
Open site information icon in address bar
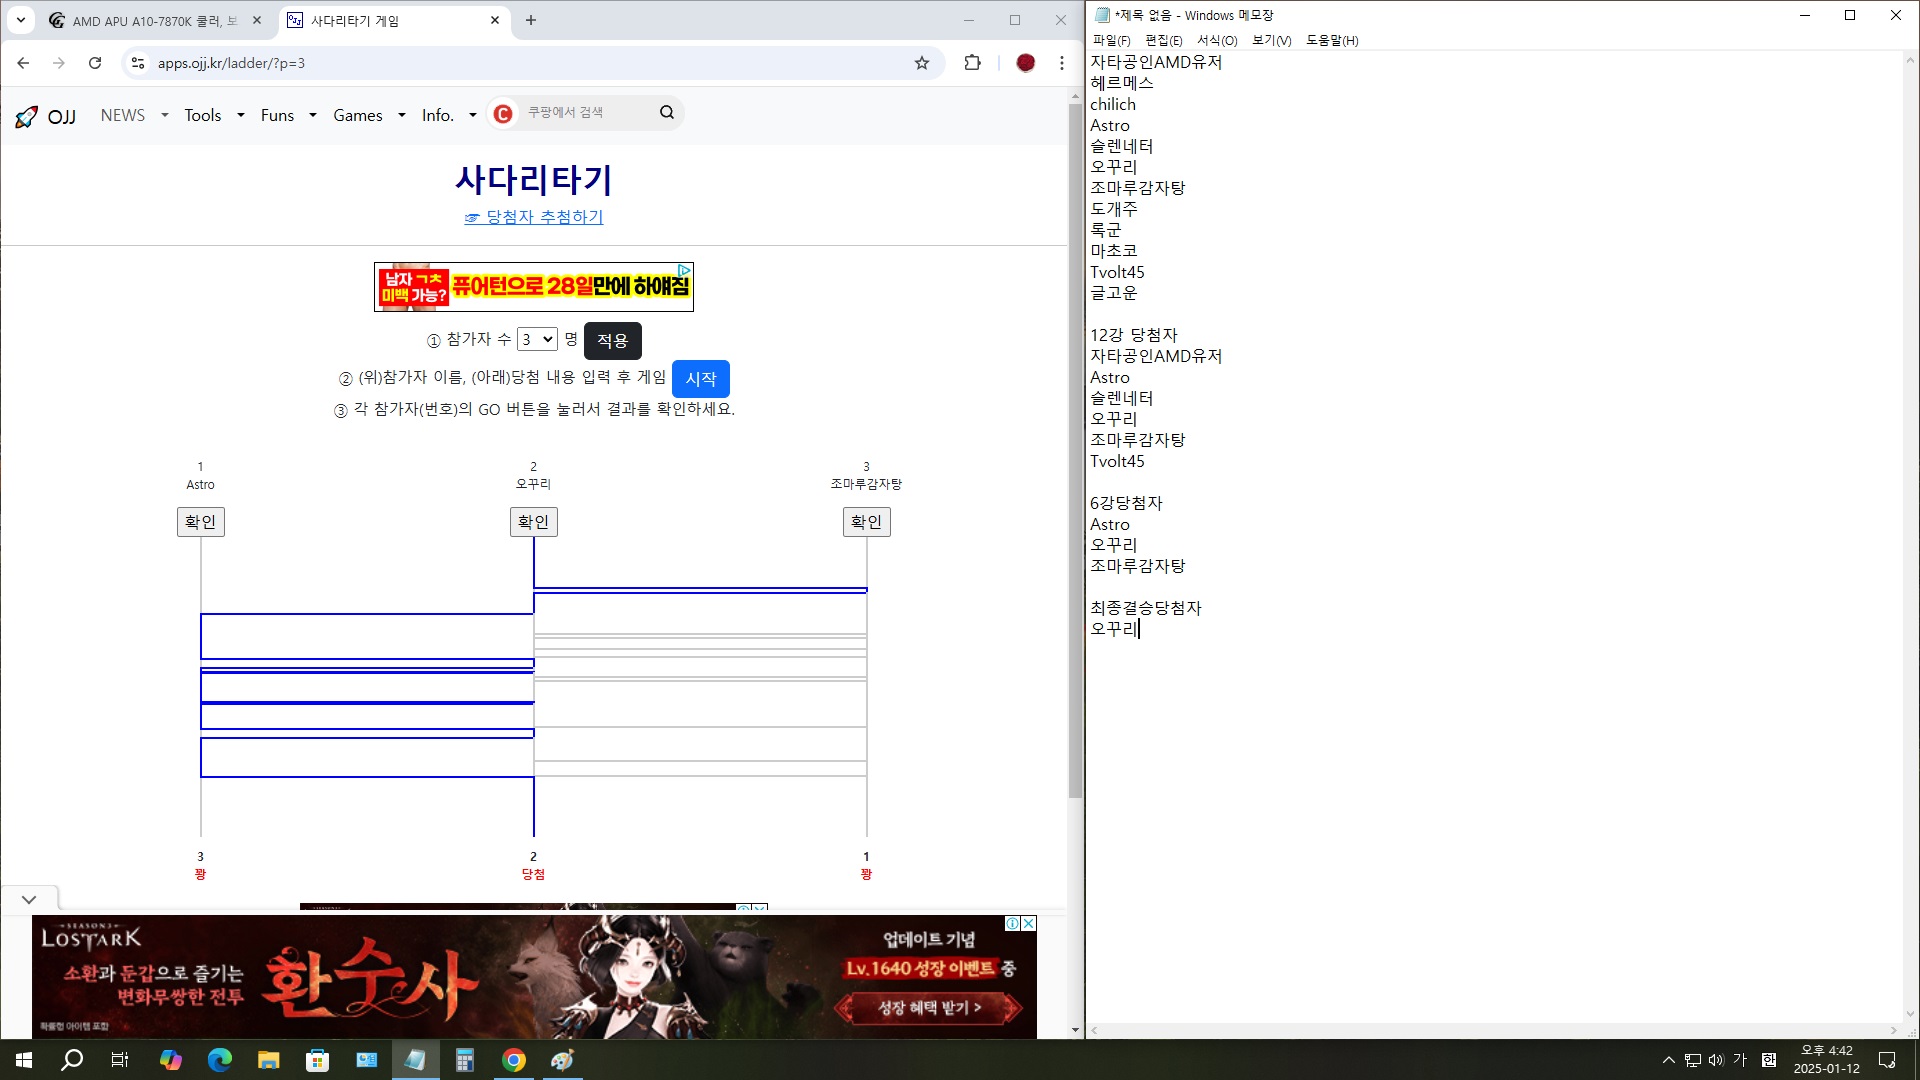138,63
